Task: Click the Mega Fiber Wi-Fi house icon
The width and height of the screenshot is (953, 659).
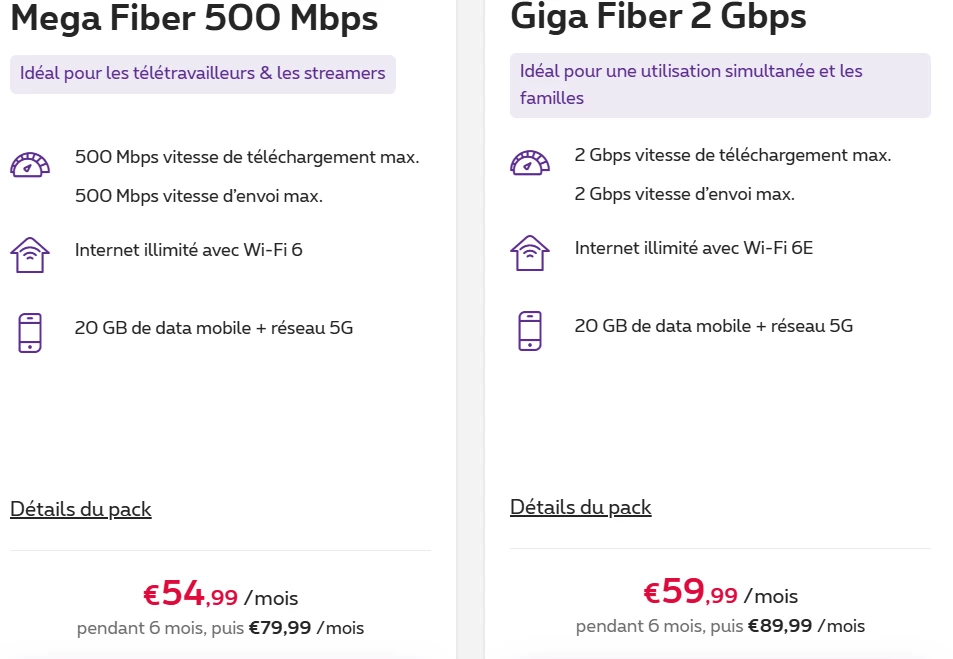Action: [30, 254]
